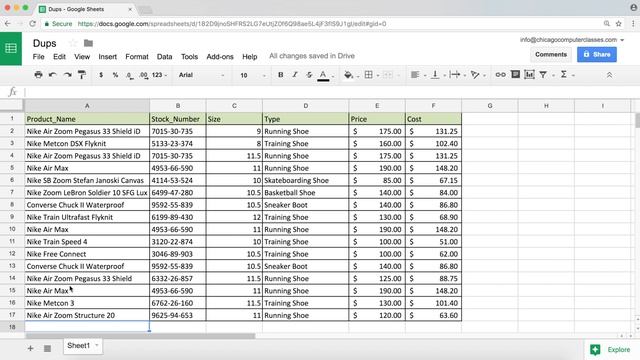Click the Product_Name header cell
This screenshot has height=360, width=640.
tap(87, 119)
